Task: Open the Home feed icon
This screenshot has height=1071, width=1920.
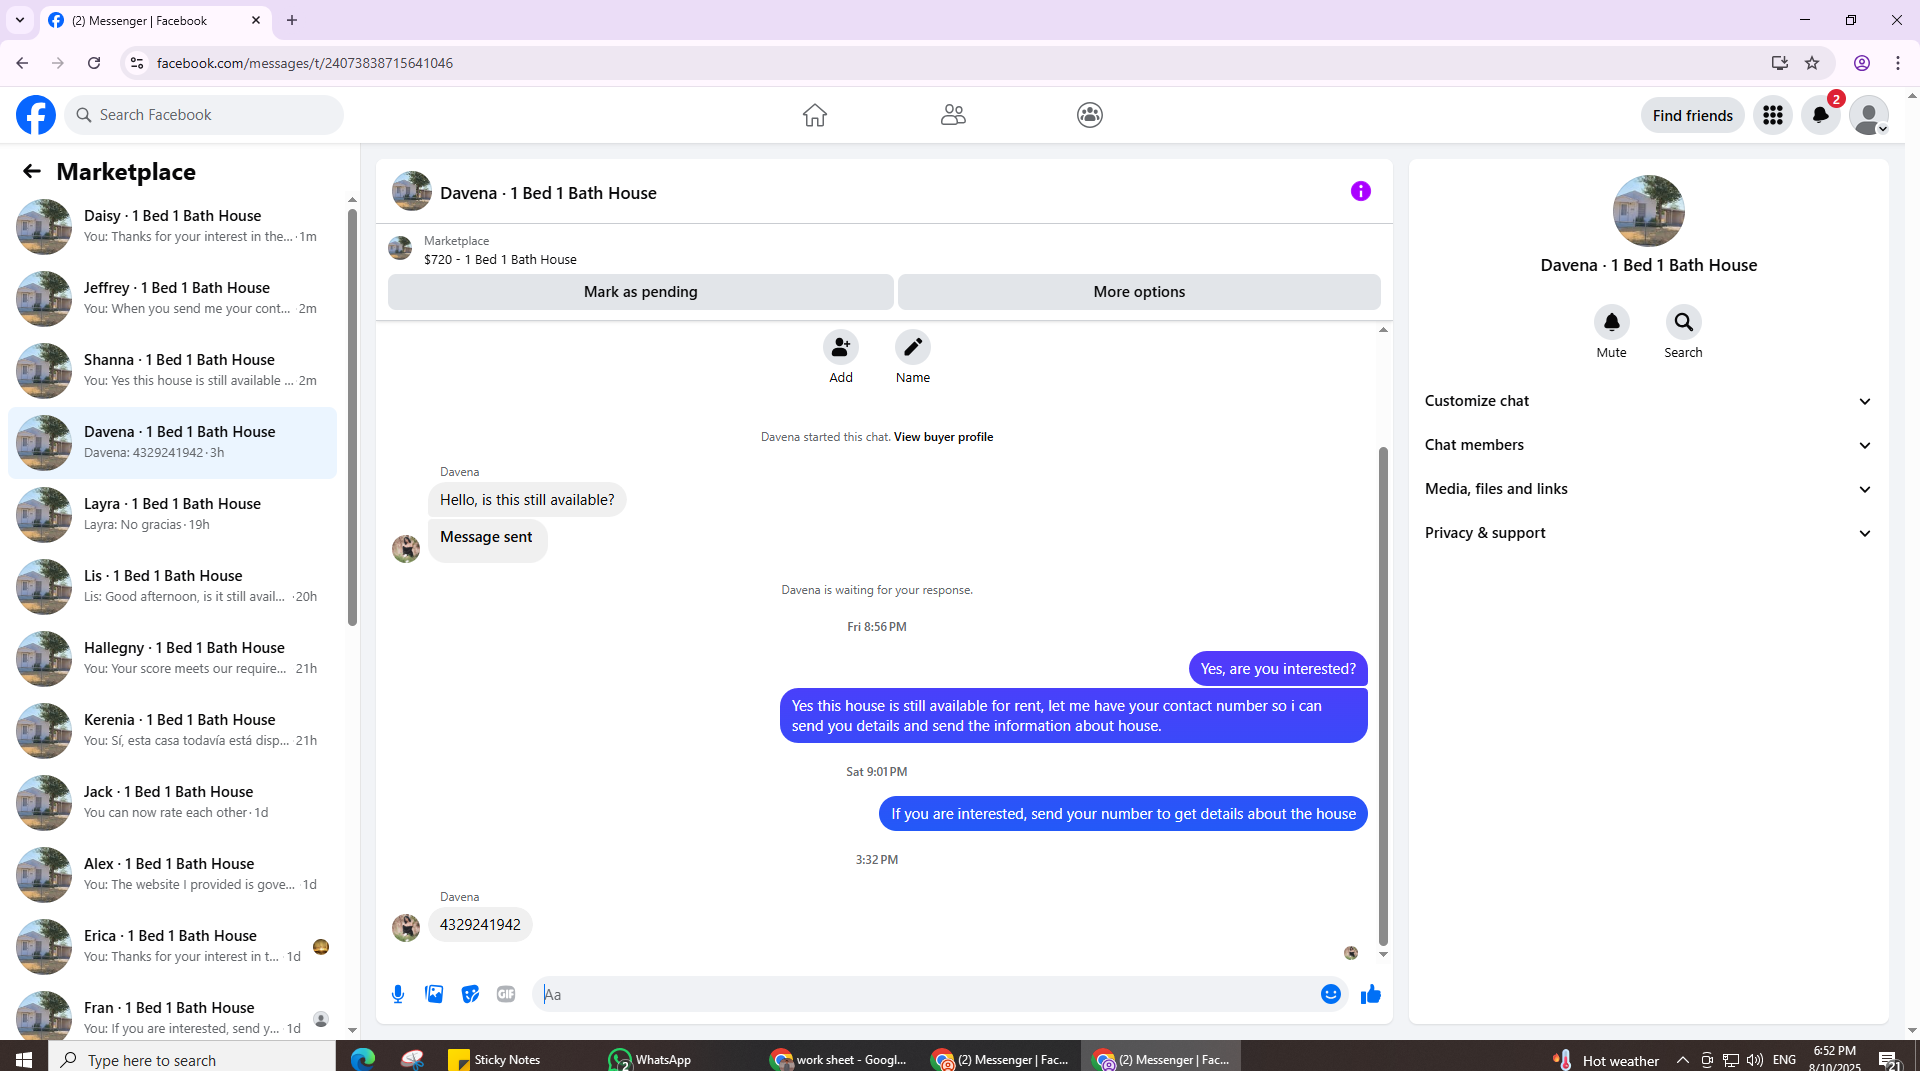Action: 815,115
